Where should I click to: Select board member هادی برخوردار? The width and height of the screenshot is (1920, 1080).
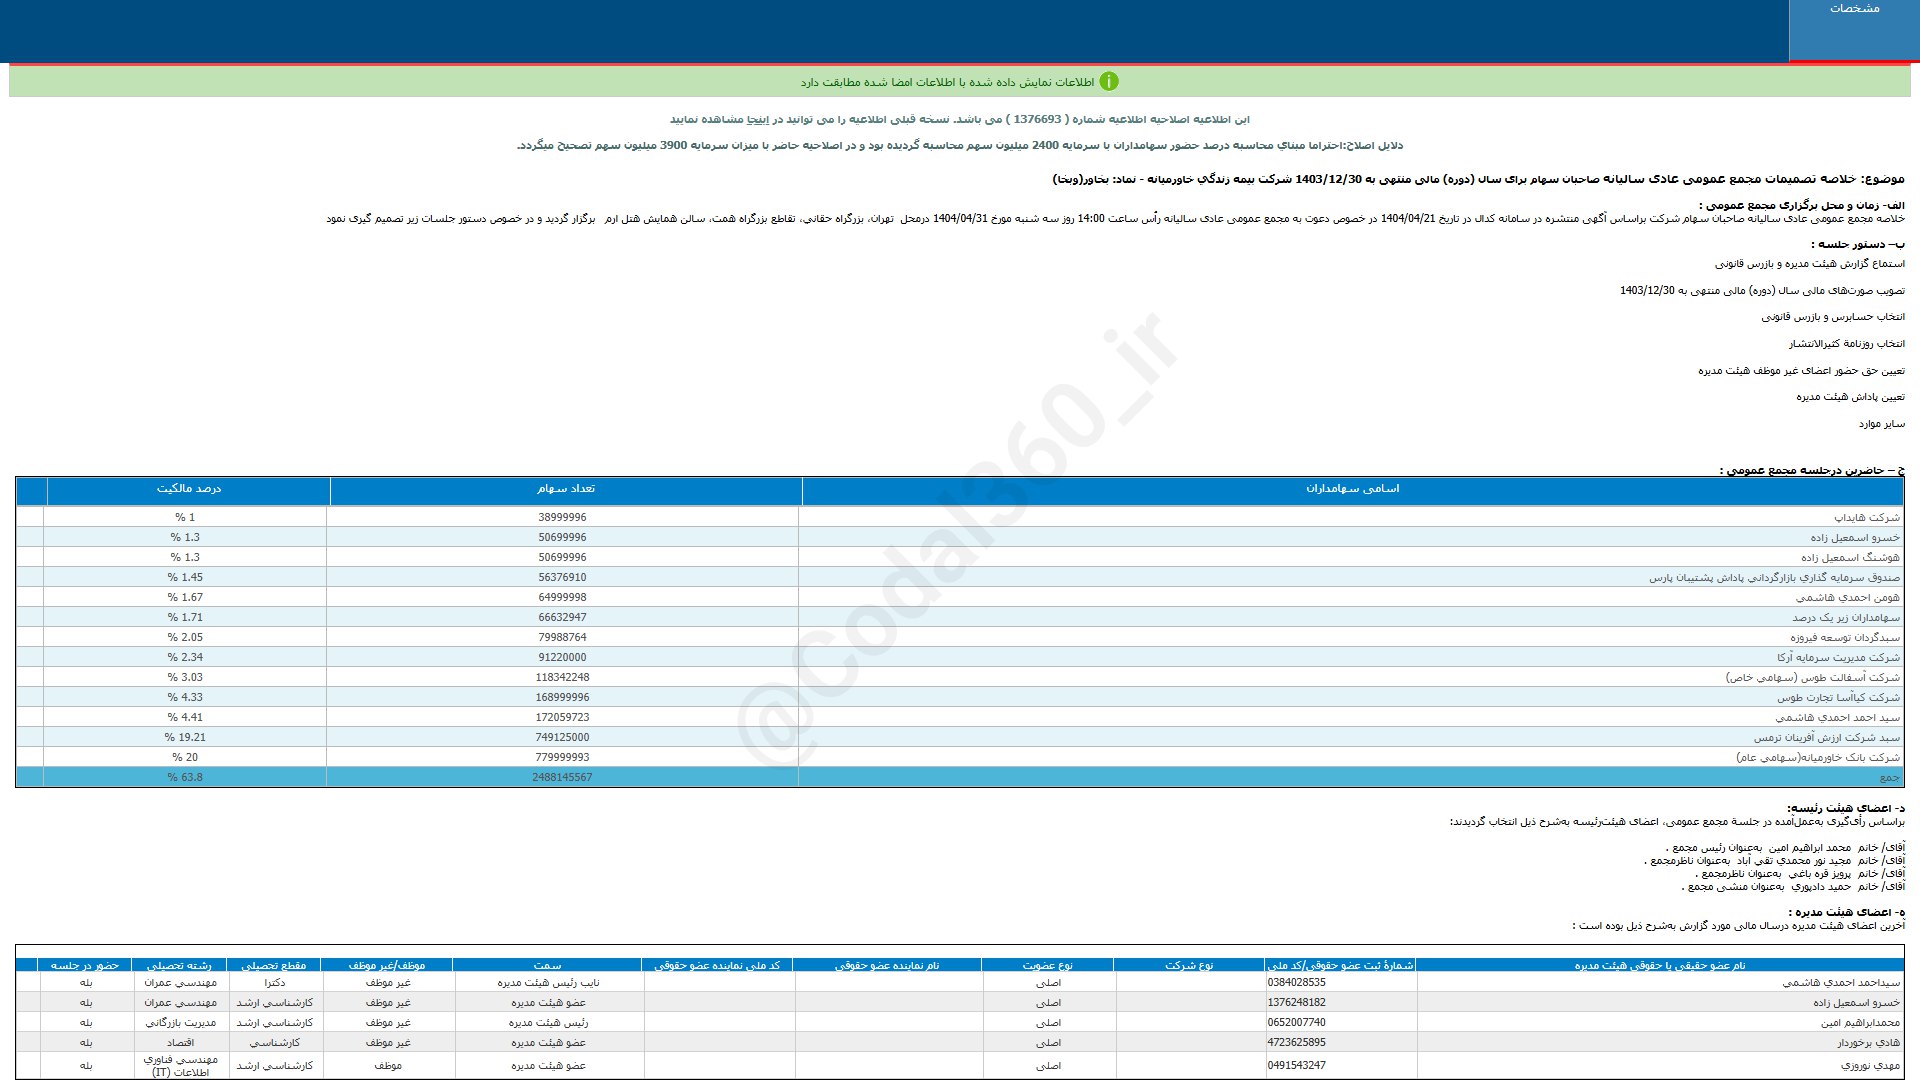1868,1043
